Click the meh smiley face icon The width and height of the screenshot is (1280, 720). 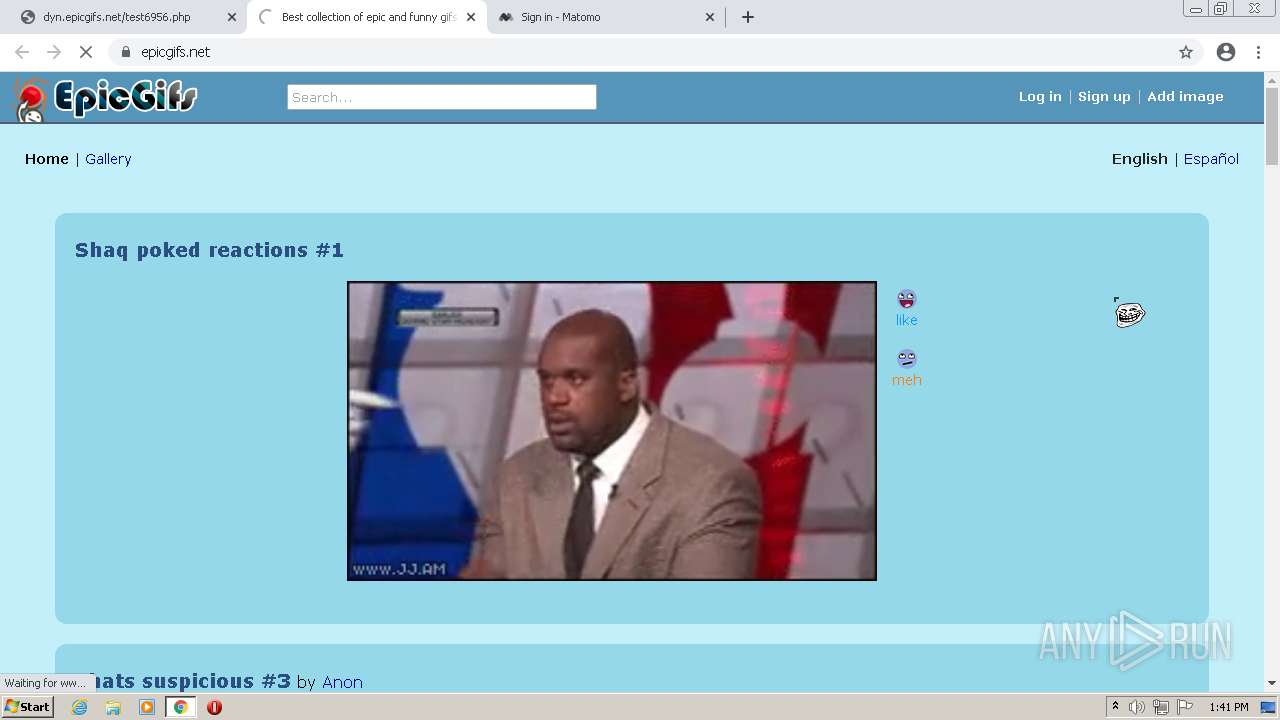click(906, 359)
